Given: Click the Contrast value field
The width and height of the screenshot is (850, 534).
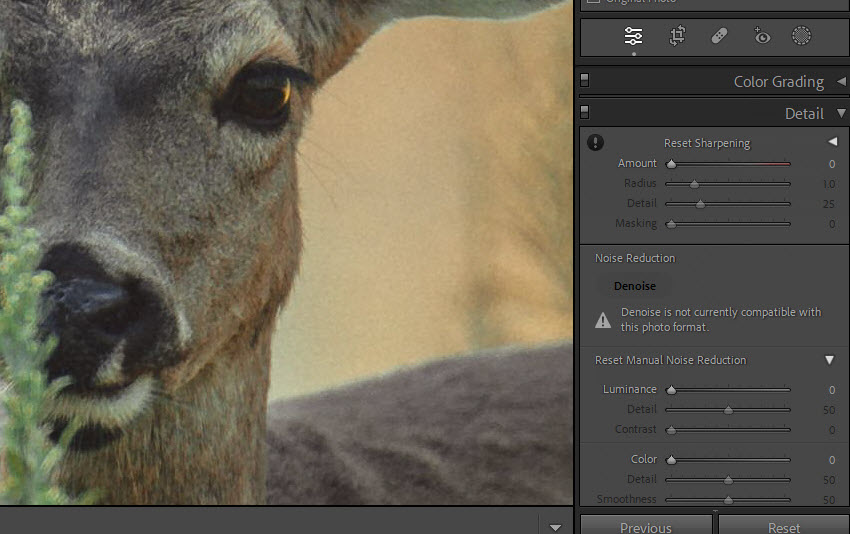Looking at the screenshot, I should tap(832, 430).
